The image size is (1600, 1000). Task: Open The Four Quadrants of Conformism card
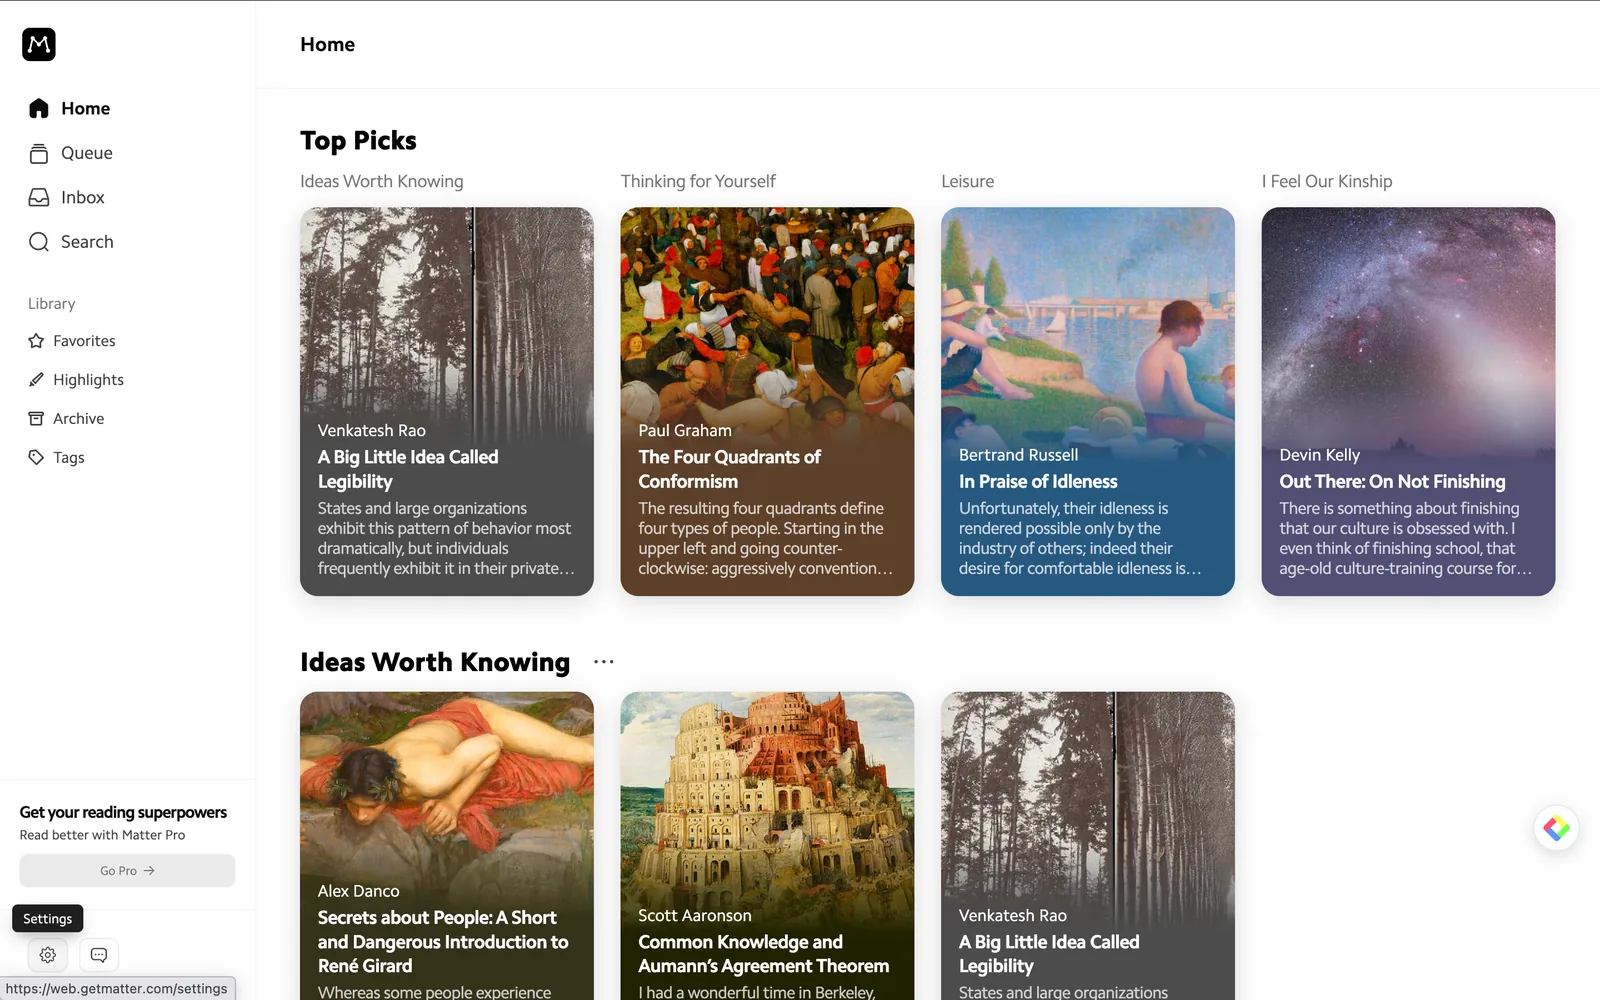click(767, 401)
